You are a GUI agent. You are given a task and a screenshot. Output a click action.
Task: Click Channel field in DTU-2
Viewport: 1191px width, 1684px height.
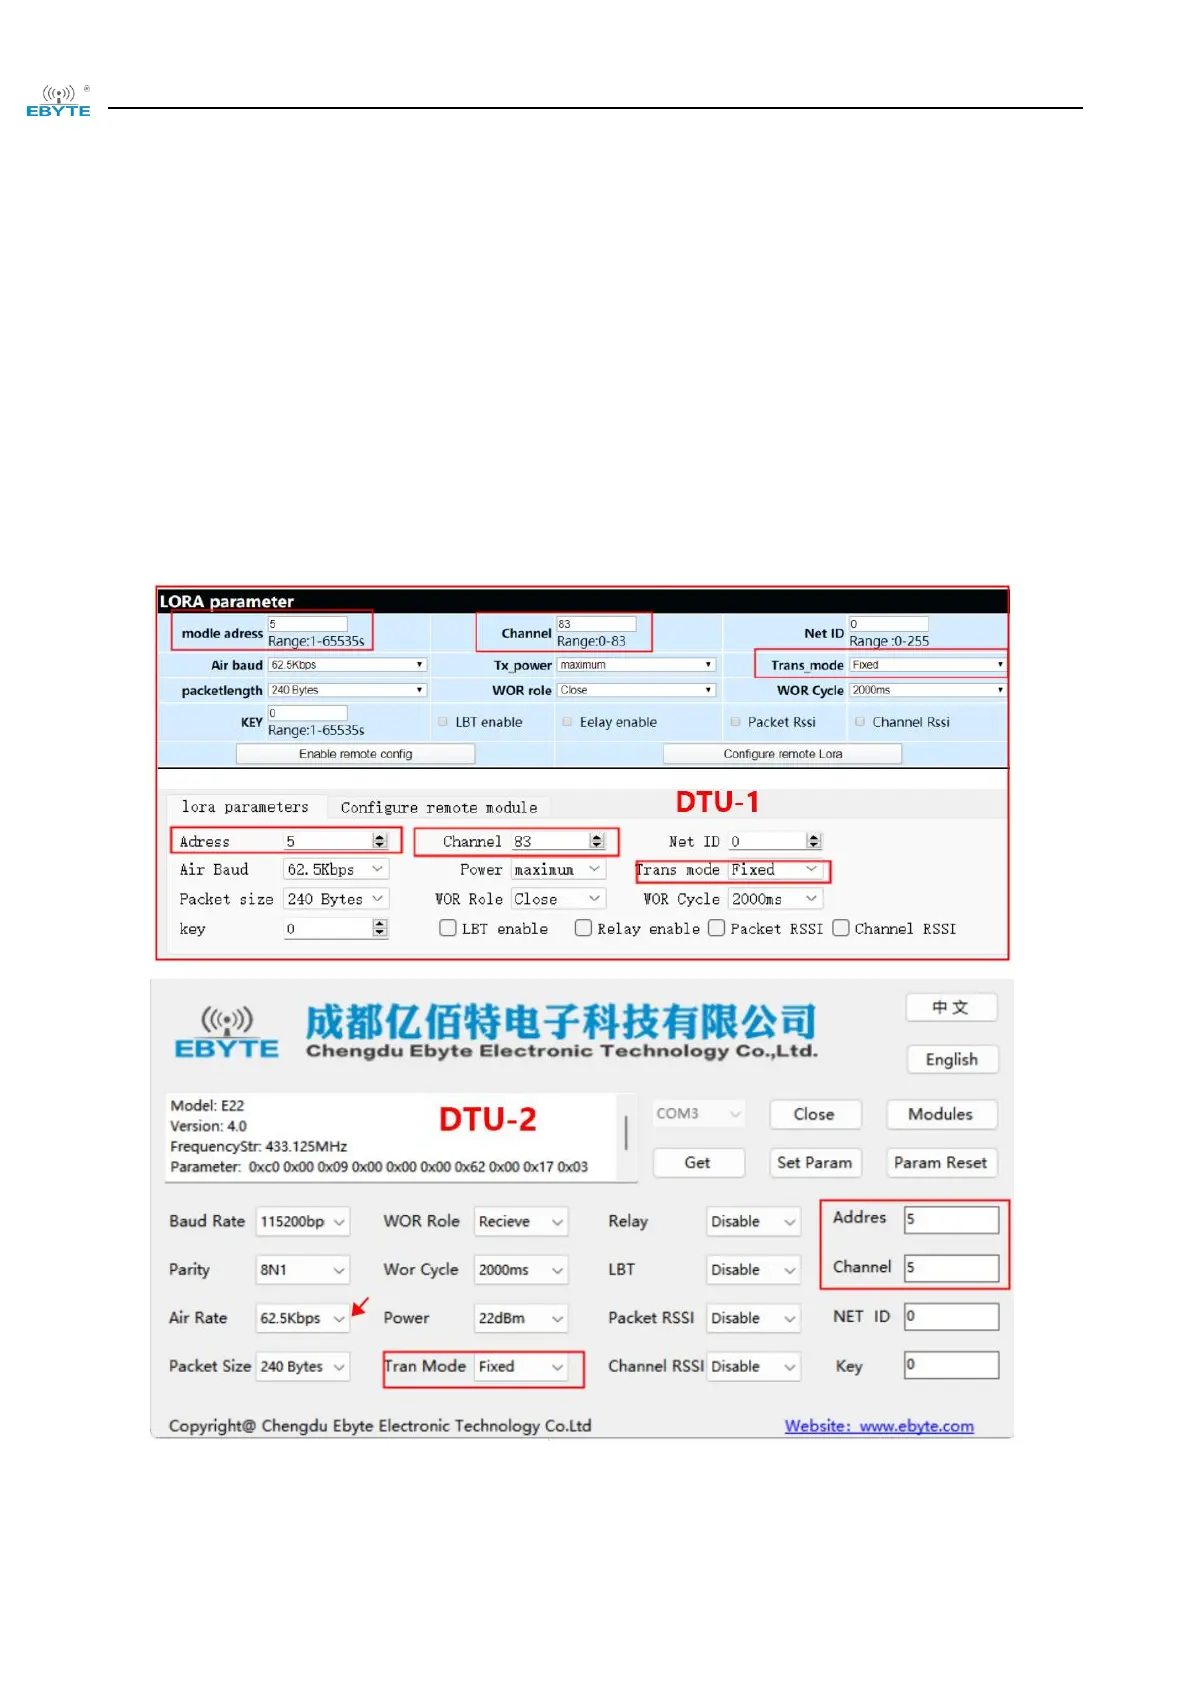tap(951, 1268)
